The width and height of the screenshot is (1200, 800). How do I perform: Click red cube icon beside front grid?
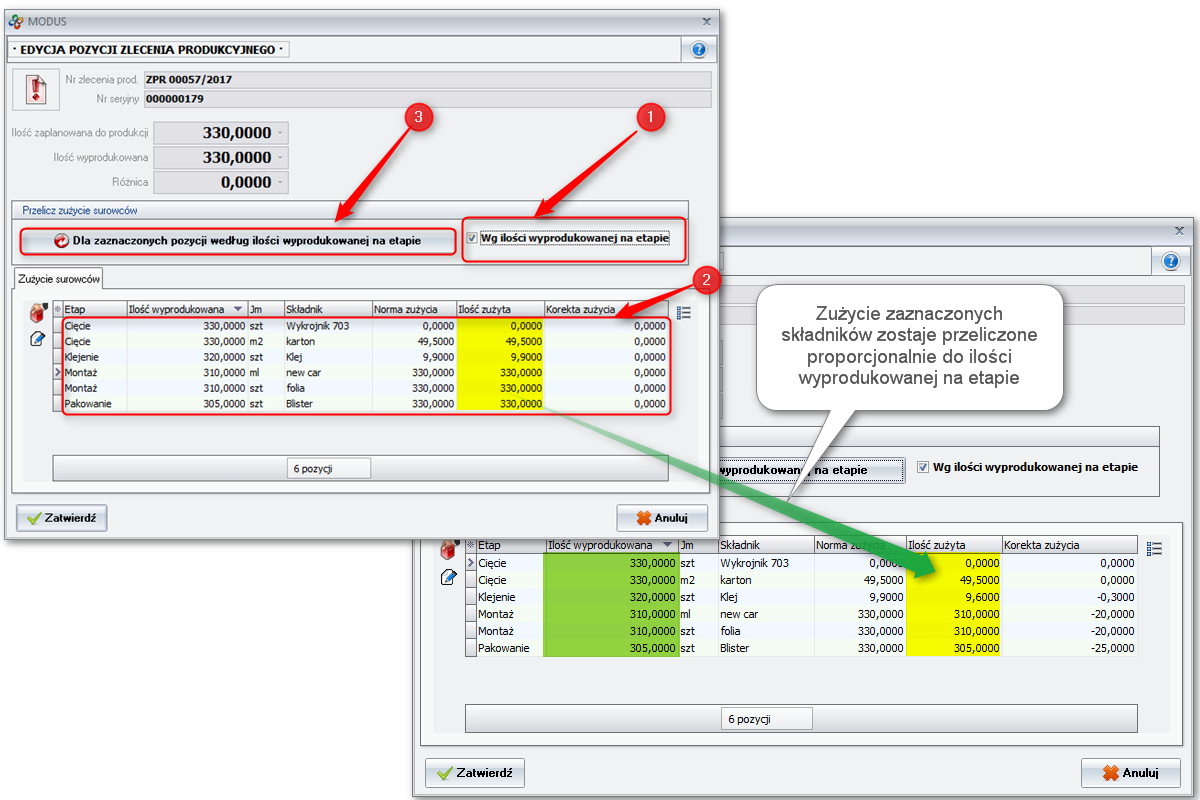coord(38,315)
